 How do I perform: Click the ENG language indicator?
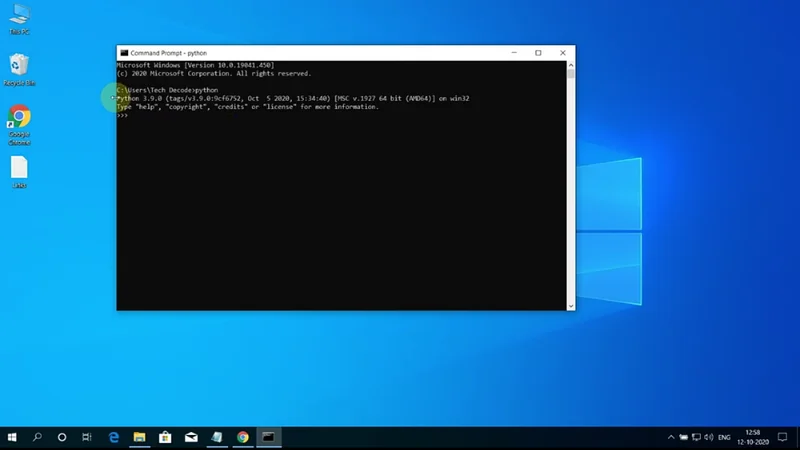pyautogui.click(x=724, y=437)
